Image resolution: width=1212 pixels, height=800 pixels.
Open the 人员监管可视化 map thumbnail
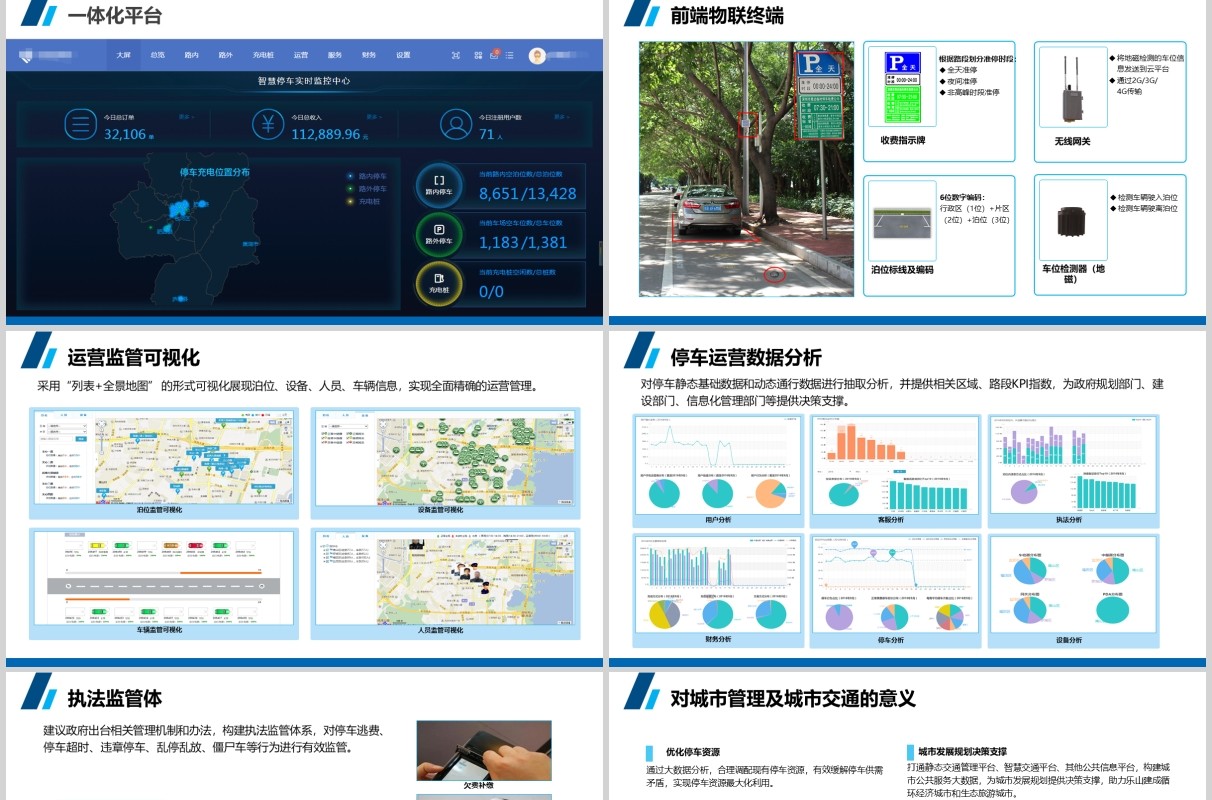tap(445, 579)
